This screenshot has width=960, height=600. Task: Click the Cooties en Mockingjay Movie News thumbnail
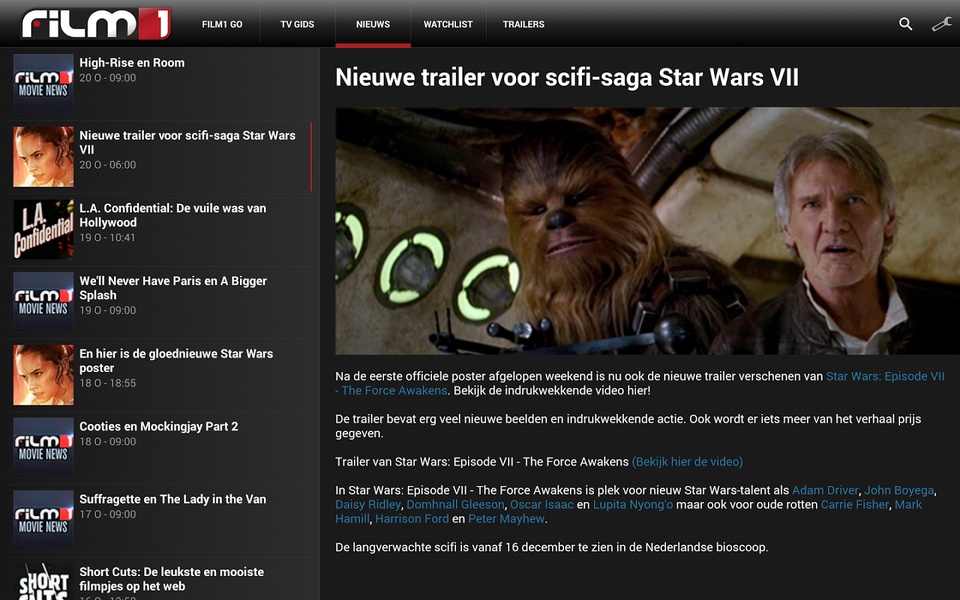tap(43, 448)
